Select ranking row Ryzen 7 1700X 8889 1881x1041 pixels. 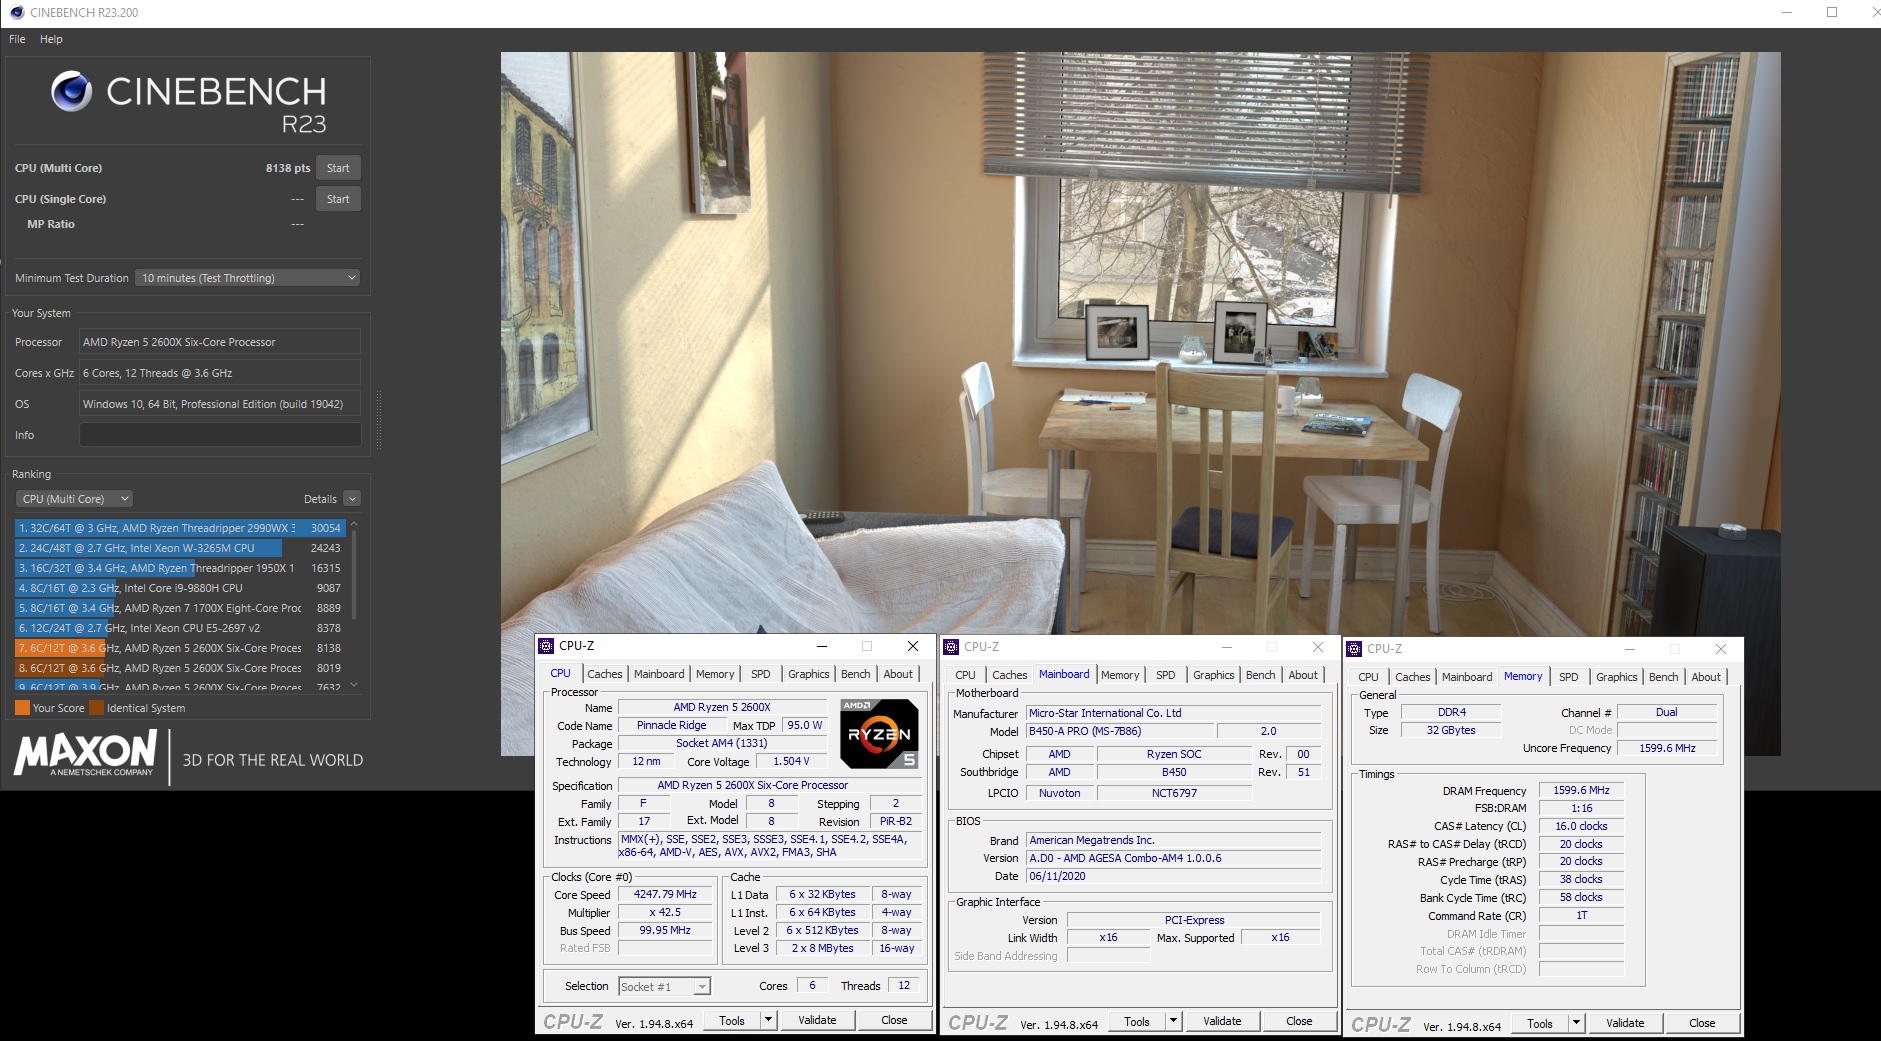(x=180, y=608)
